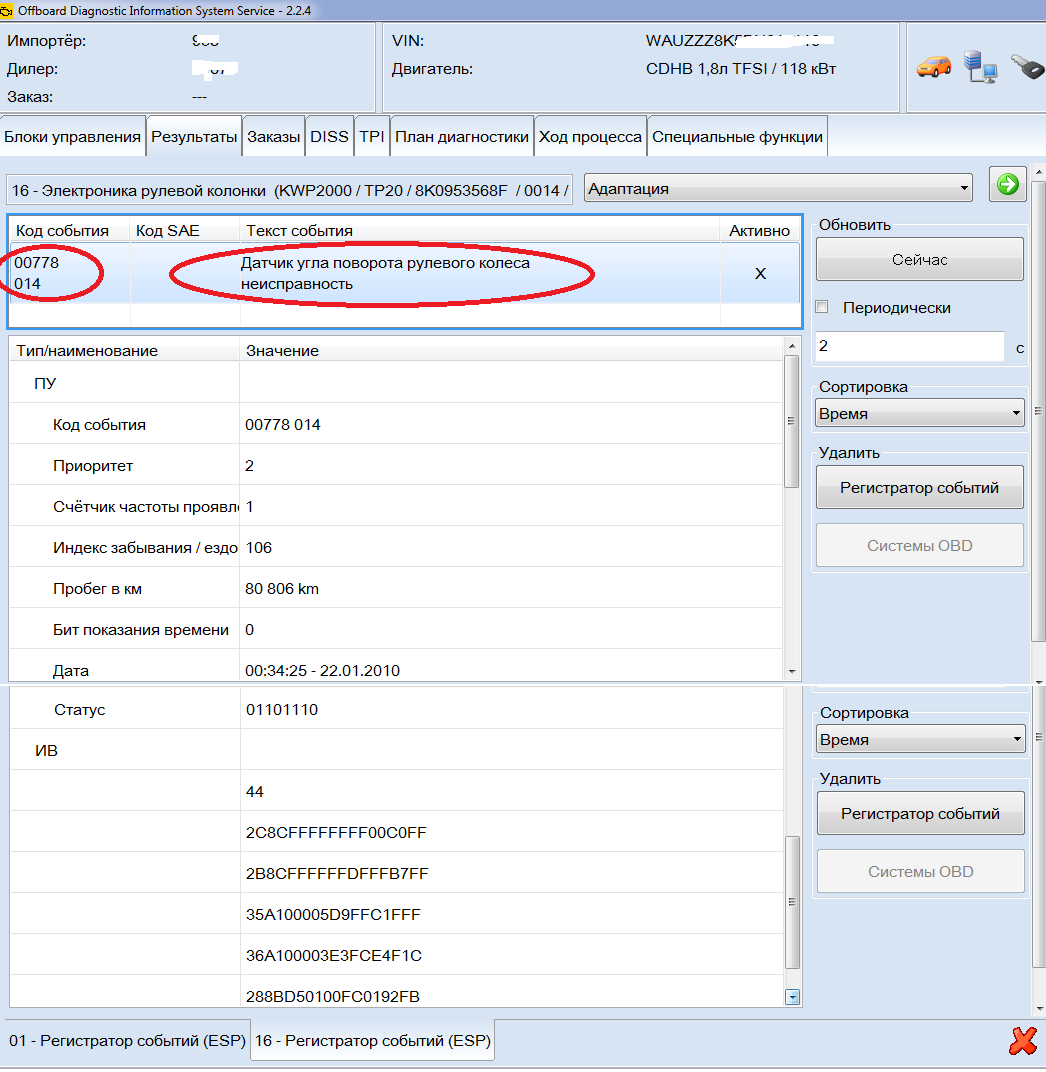
Task: Enable the Периодически checkbox
Action: point(822,307)
